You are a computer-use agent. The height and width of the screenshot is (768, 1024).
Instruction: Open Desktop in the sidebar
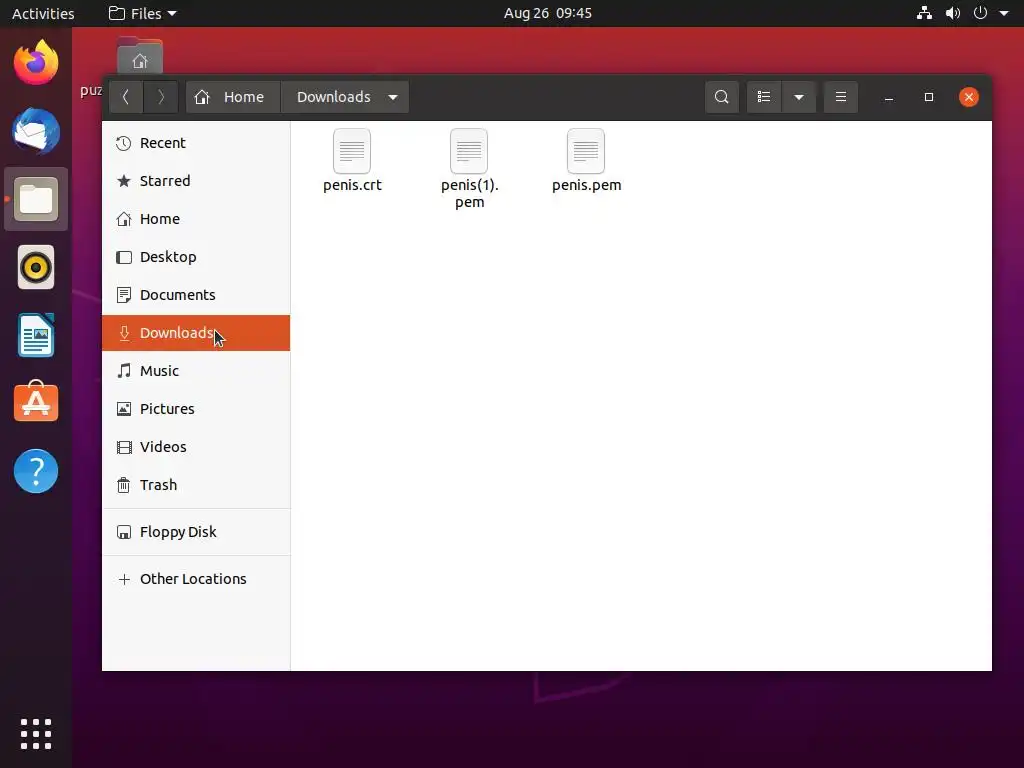point(196,257)
